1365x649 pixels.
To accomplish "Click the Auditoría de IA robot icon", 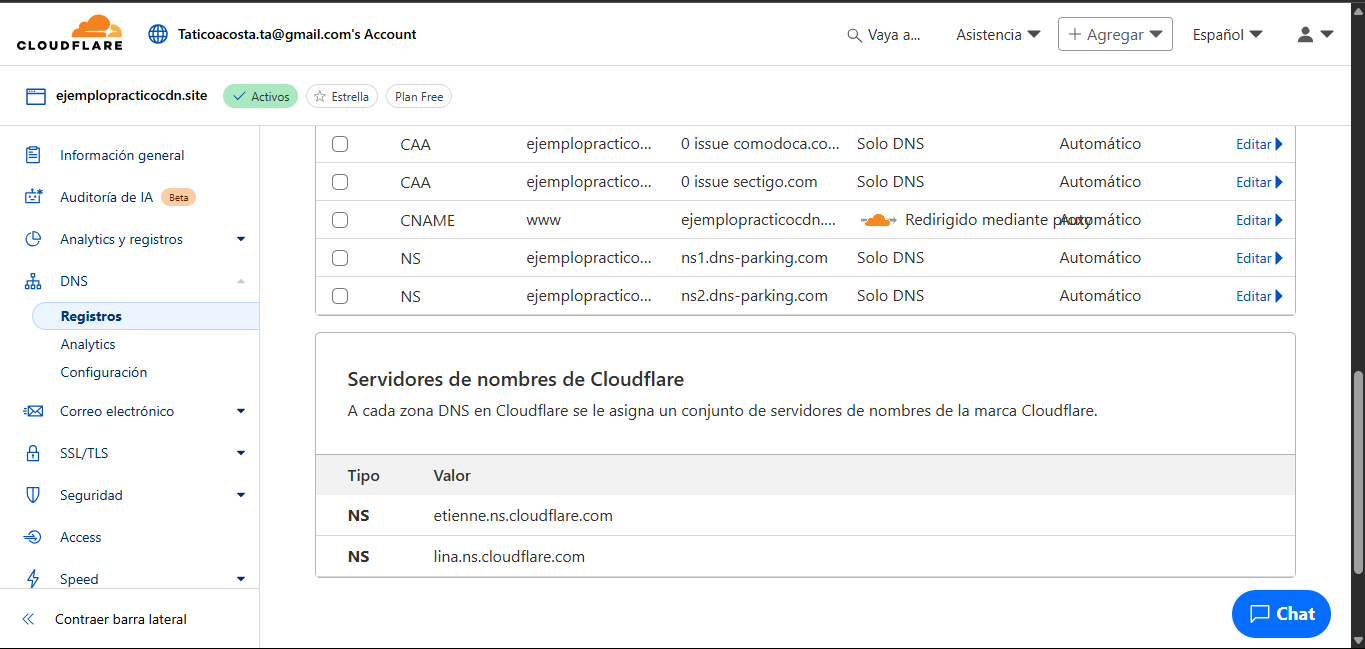I will click(x=33, y=197).
